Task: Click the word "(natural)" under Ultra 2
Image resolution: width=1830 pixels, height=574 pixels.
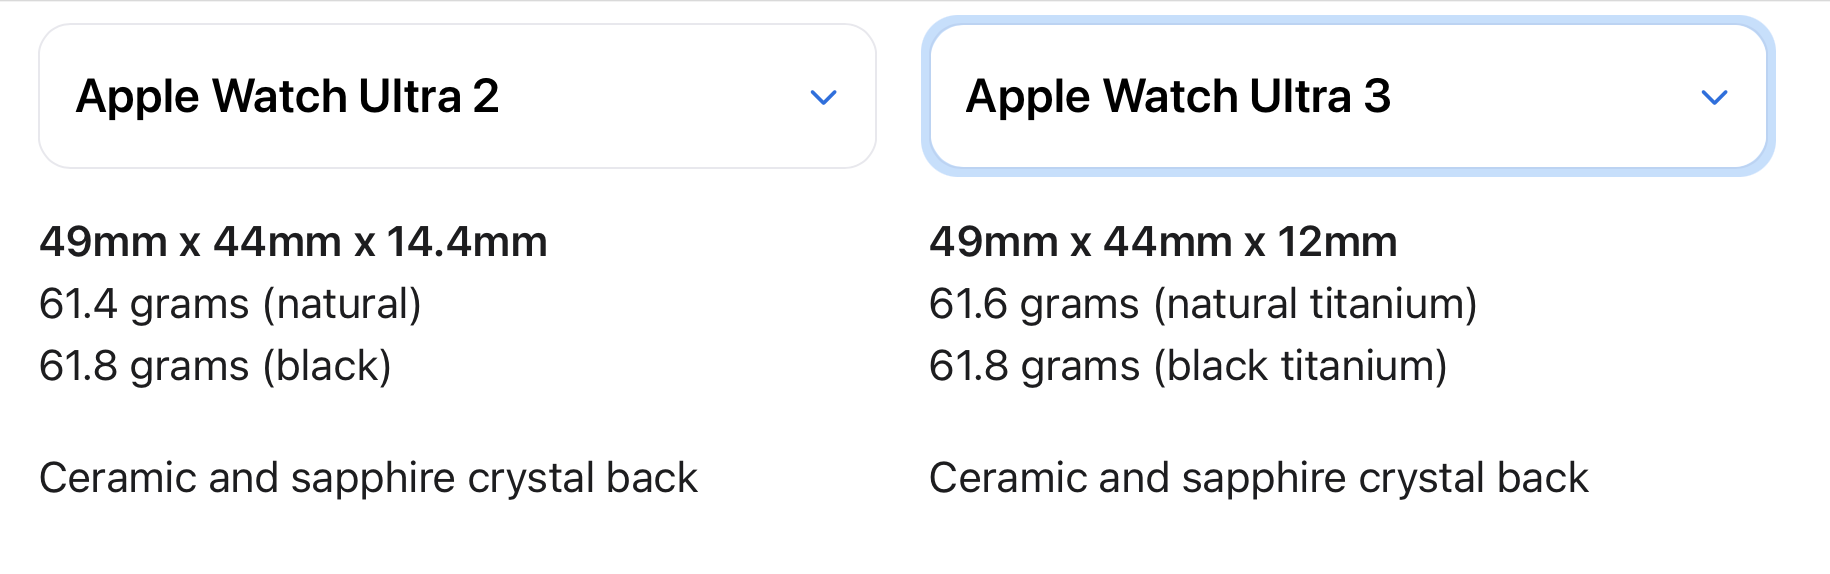Action: (342, 304)
